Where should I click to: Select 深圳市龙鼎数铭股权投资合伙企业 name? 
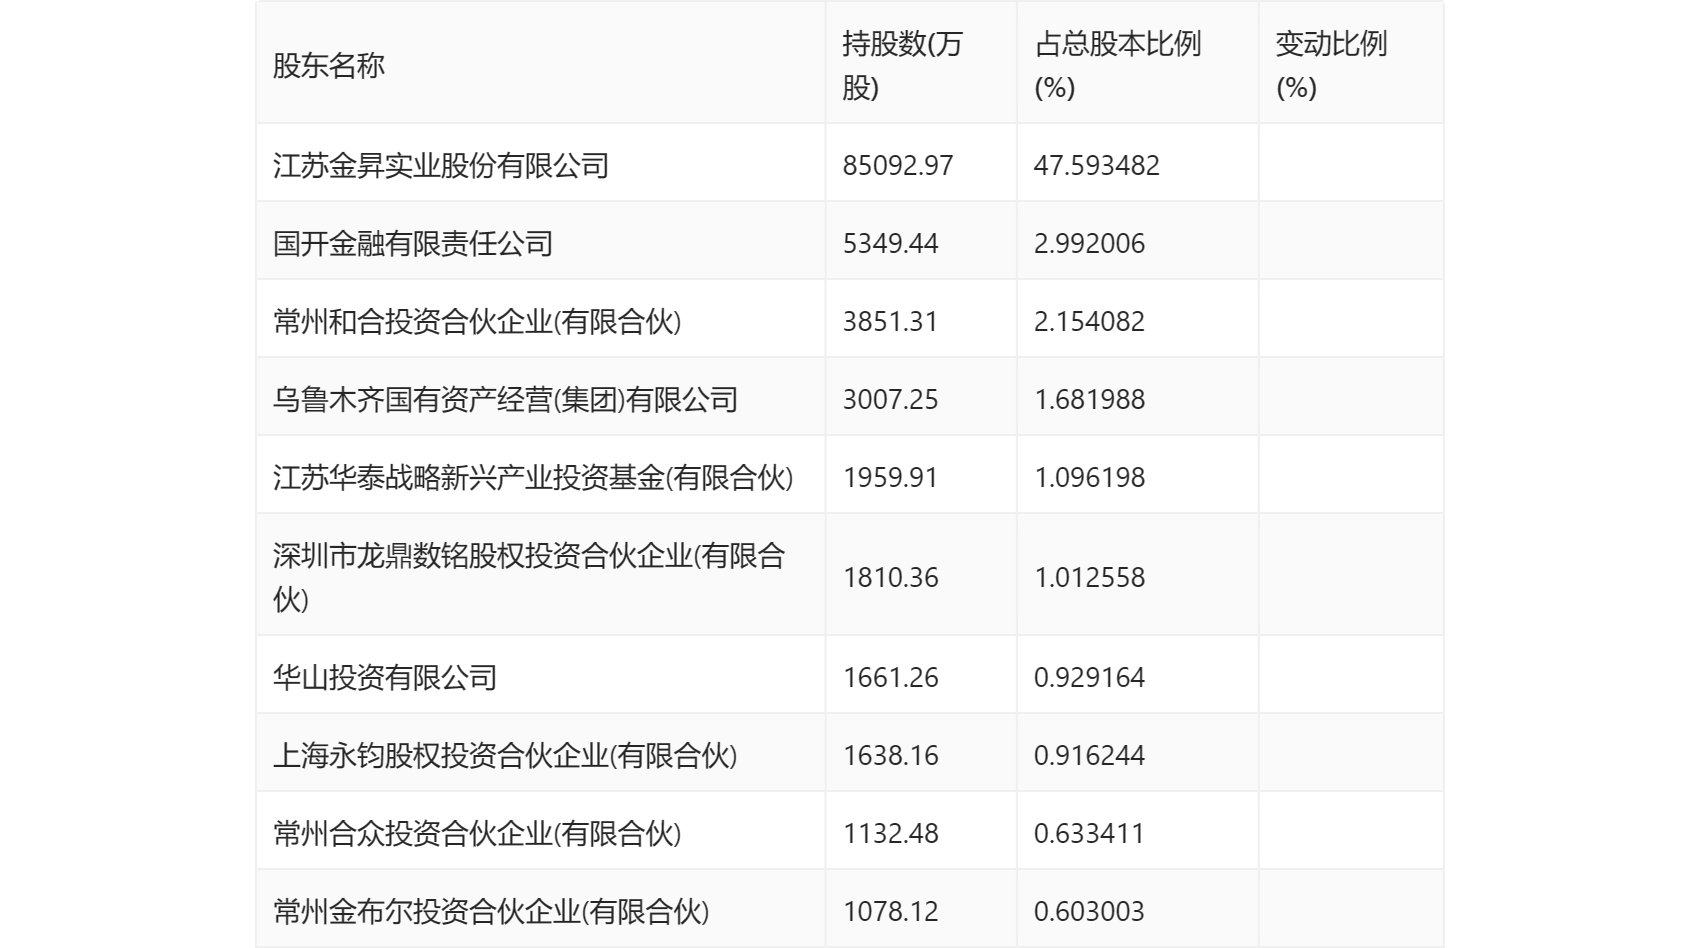tap(529, 577)
